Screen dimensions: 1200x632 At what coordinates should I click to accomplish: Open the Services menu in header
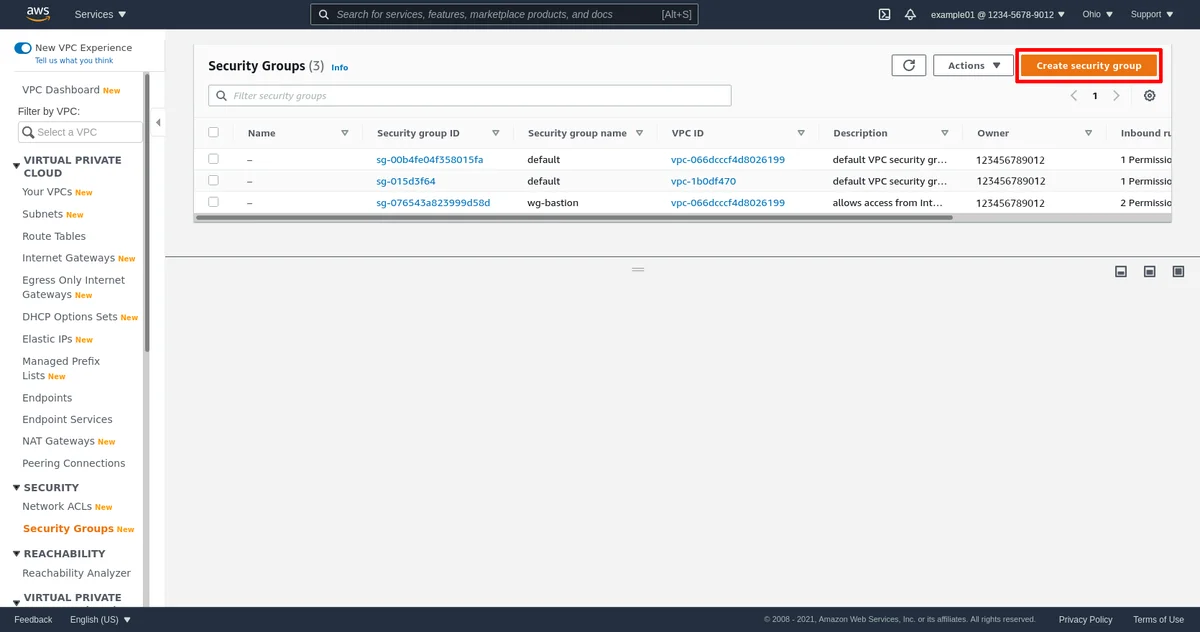[100, 15]
